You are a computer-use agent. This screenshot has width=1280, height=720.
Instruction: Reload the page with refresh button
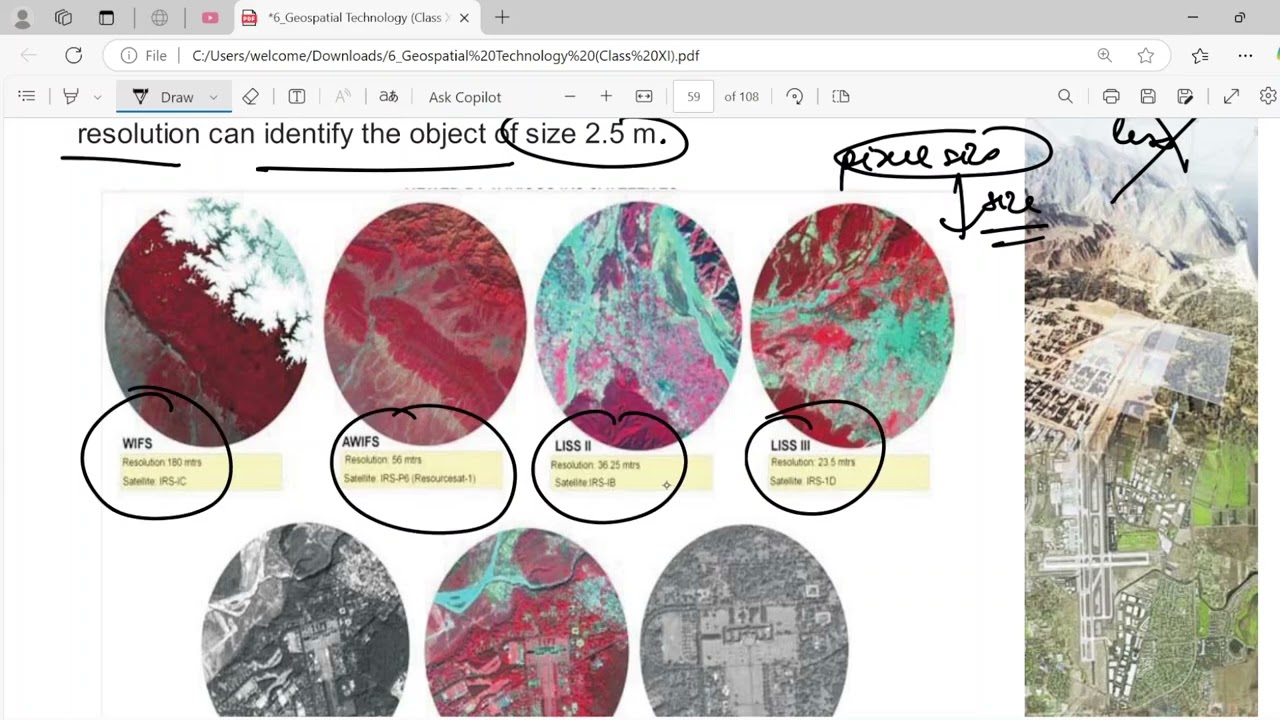[73, 56]
